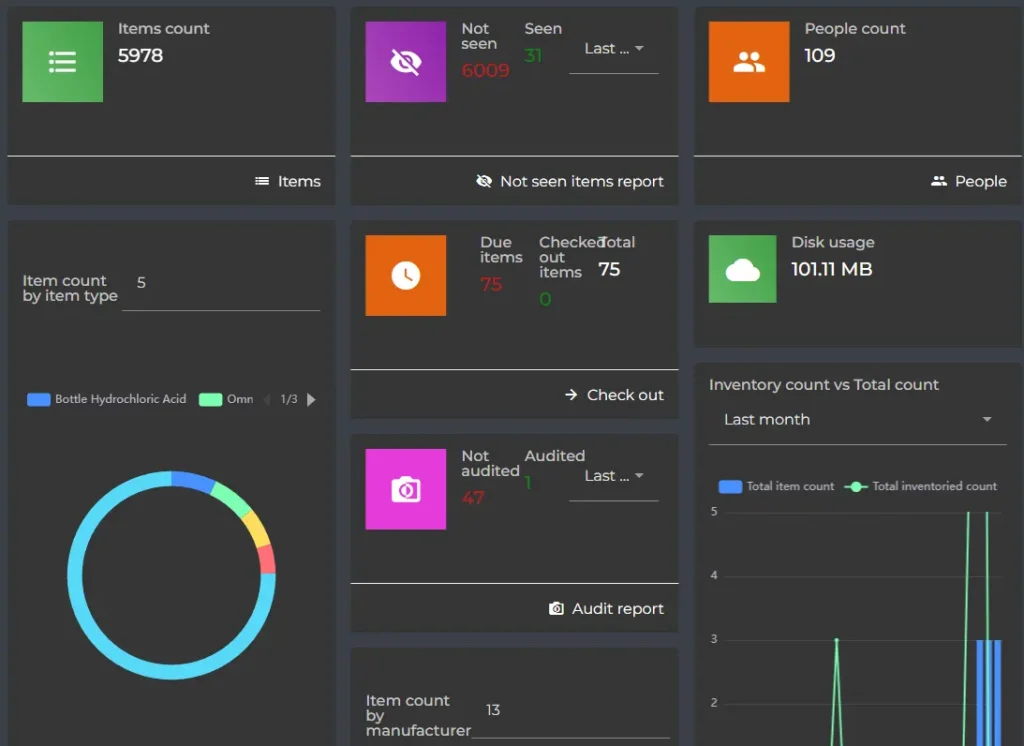Open the Items link
The image size is (1024, 746).
tap(287, 181)
